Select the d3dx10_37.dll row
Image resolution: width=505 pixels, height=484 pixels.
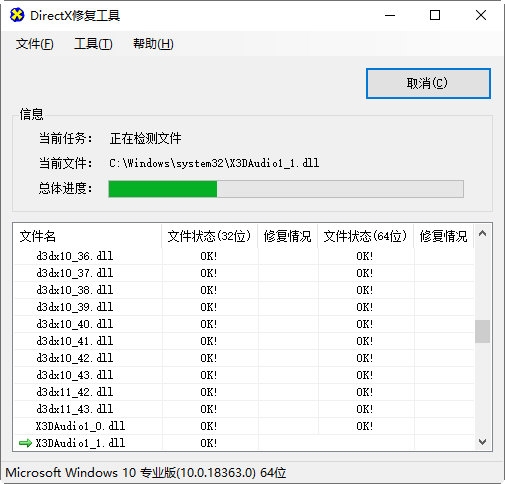click(244, 273)
